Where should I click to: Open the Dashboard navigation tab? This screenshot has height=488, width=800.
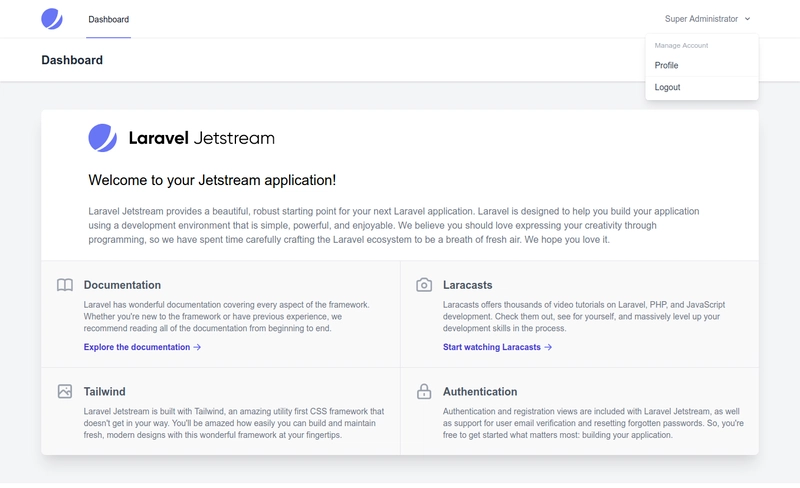coord(108,19)
